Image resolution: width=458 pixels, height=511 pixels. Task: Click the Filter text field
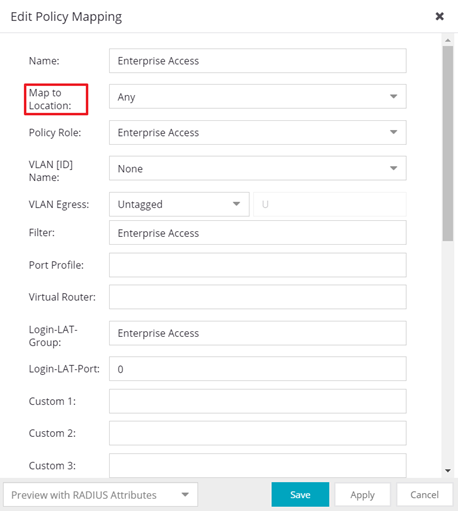coord(258,233)
